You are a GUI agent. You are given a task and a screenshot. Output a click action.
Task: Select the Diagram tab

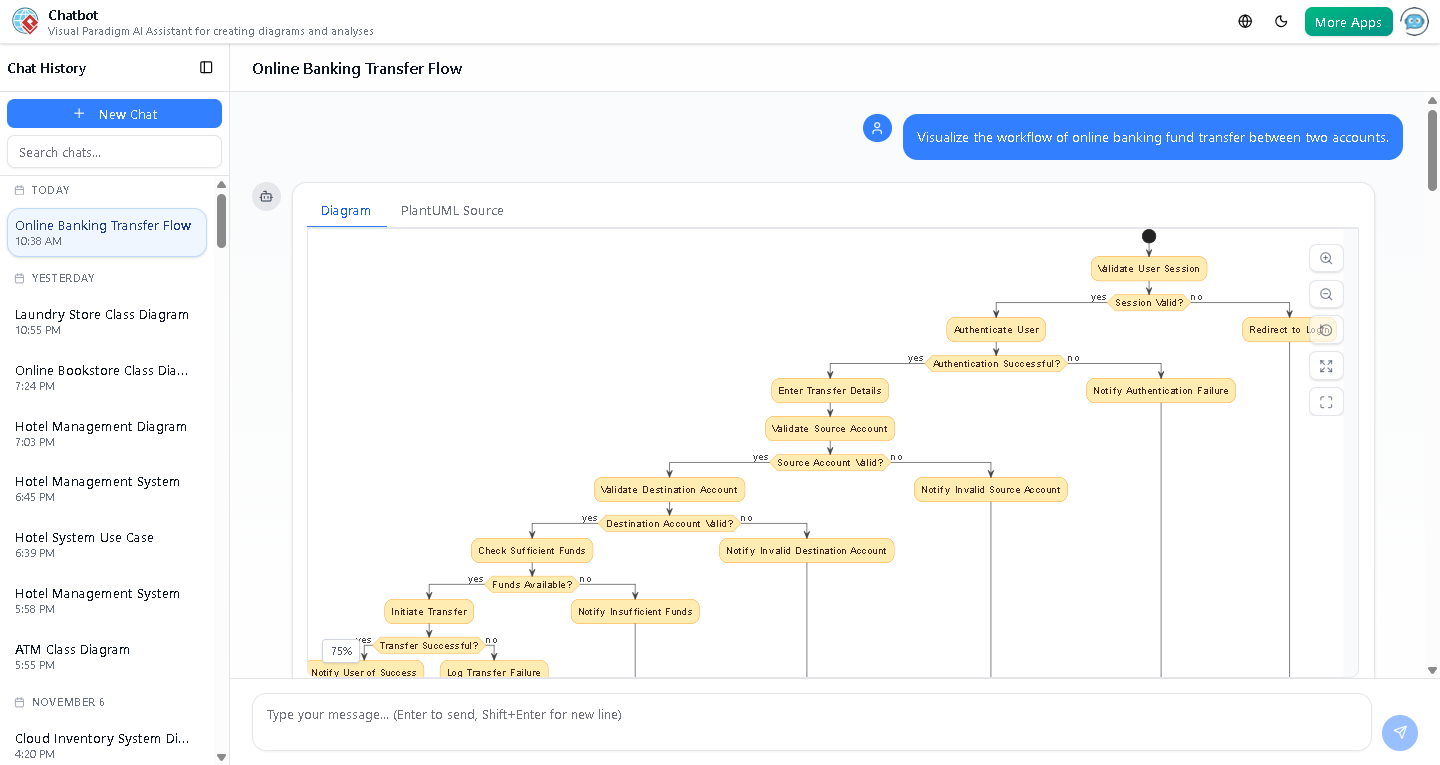click(x=346, y=210)
